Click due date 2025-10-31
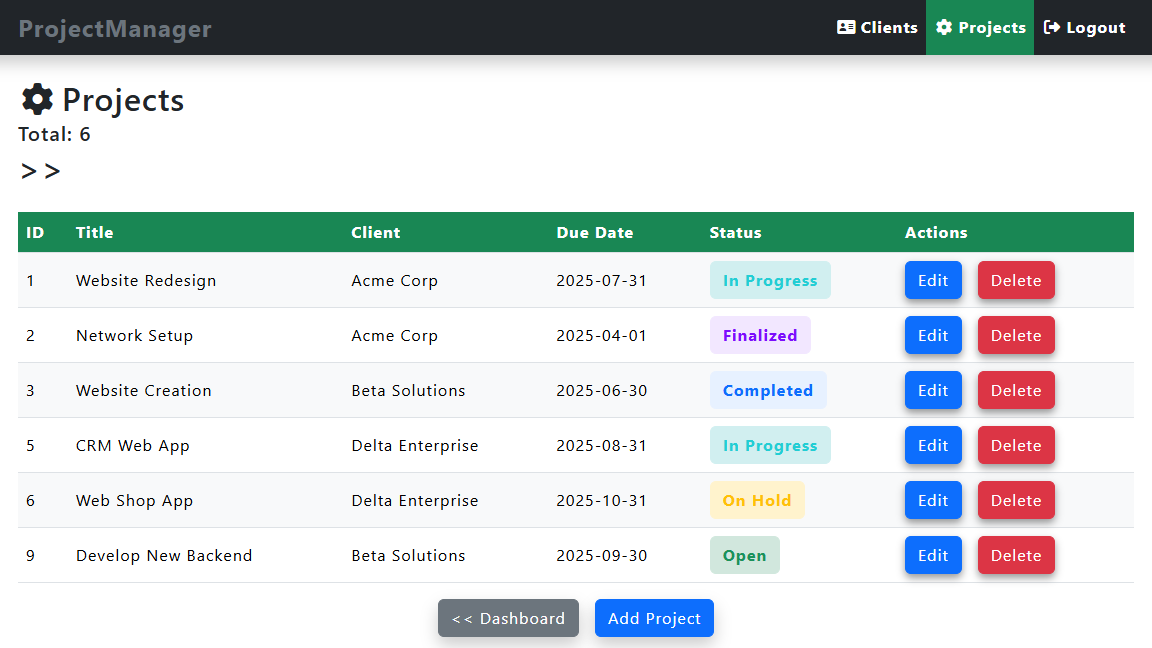The height and width of the screenshot is (648, 1152). (x=602, y=500)
